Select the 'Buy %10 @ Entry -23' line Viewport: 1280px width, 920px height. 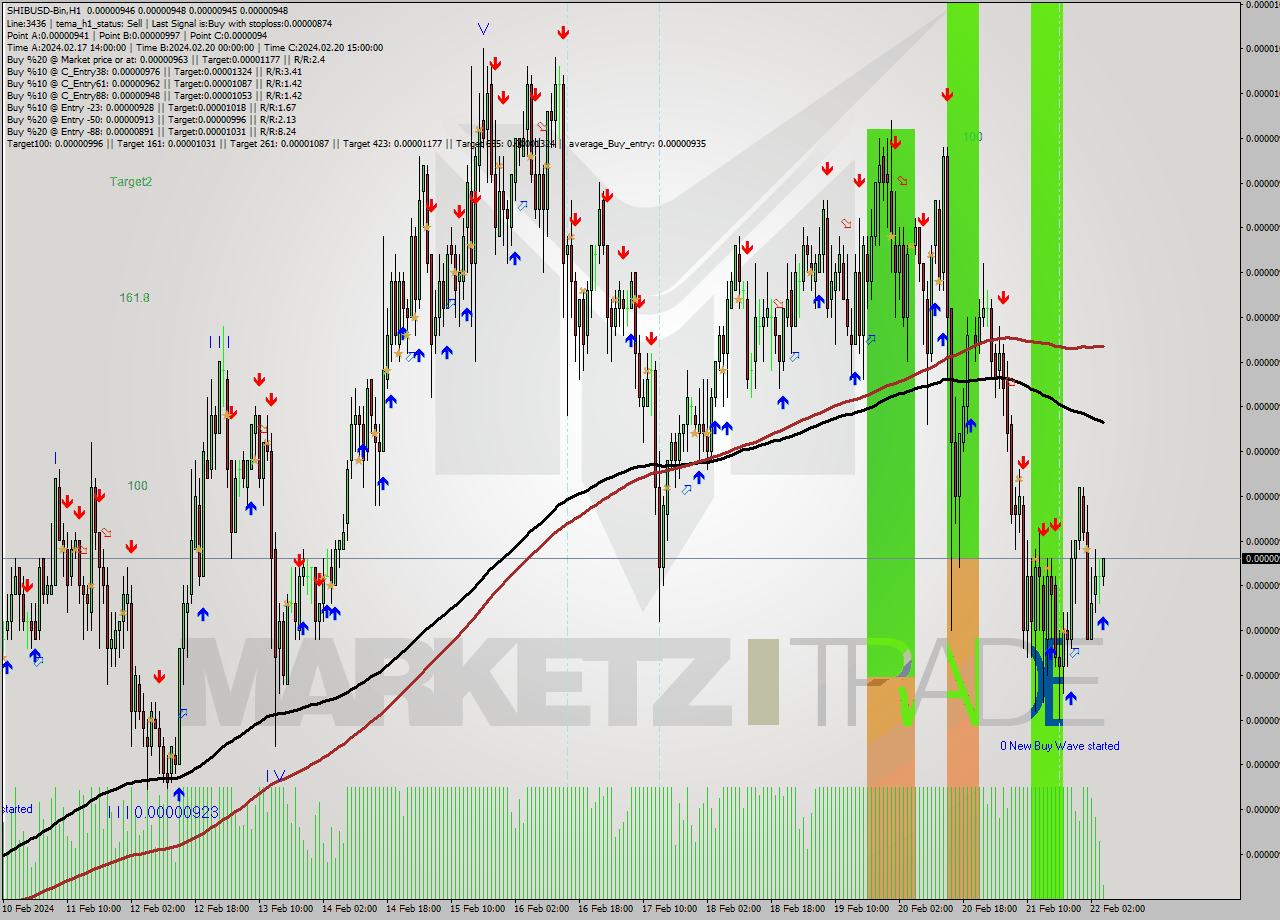pyautogui.click(x=151, y=107)
